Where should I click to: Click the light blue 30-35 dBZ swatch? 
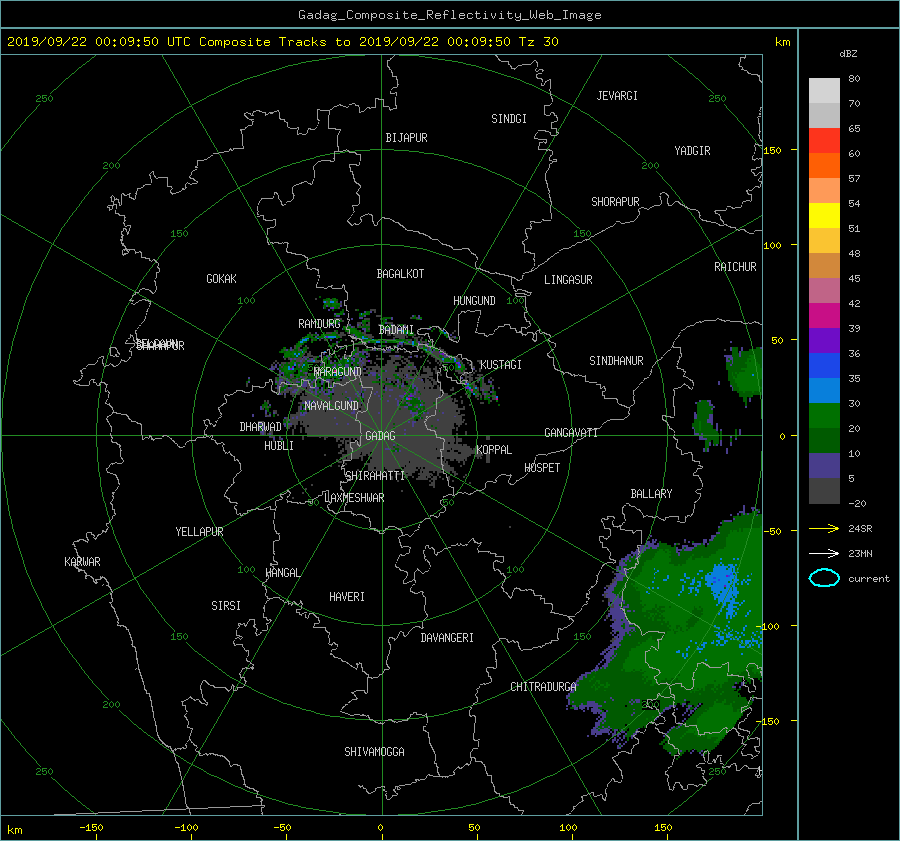tap(824, 391)
